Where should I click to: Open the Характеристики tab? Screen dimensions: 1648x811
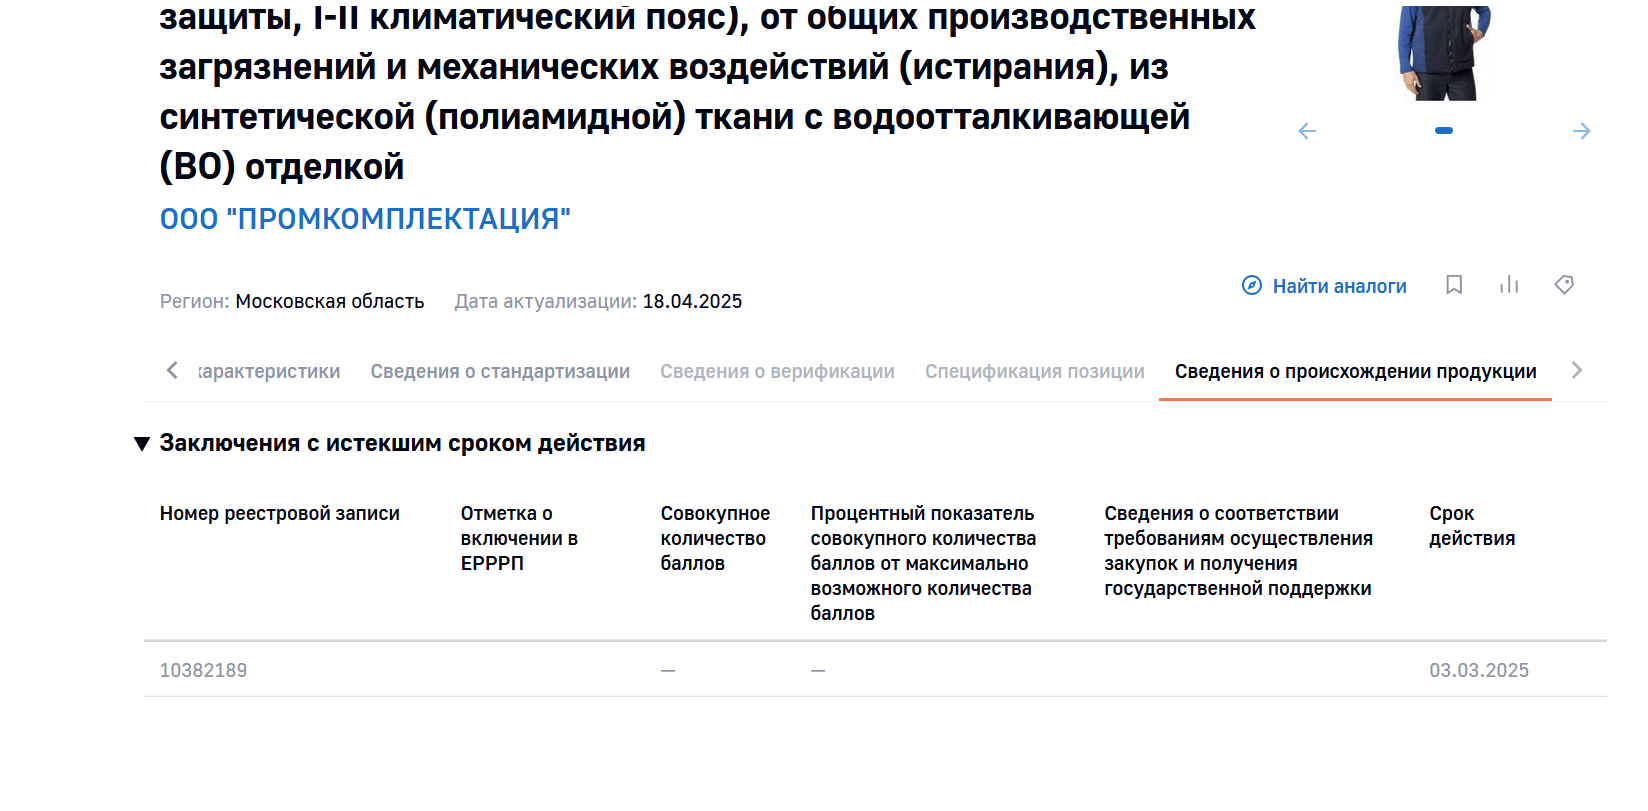tap(270, 371)
